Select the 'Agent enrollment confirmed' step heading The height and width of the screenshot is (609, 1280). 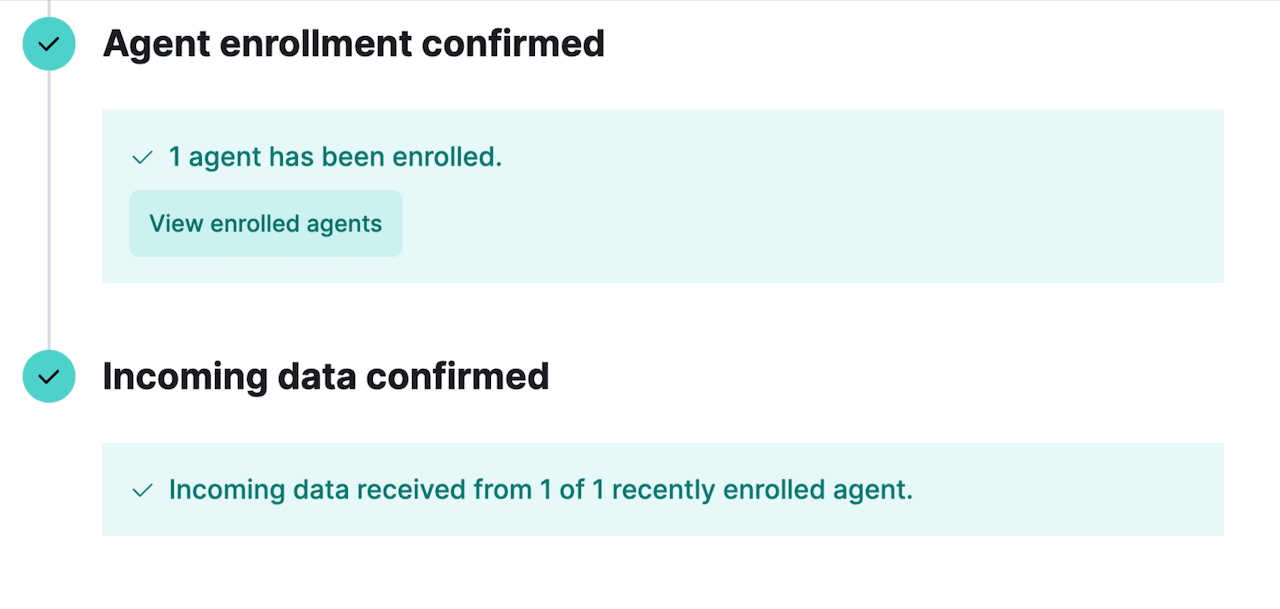click(x=355, y=44)
